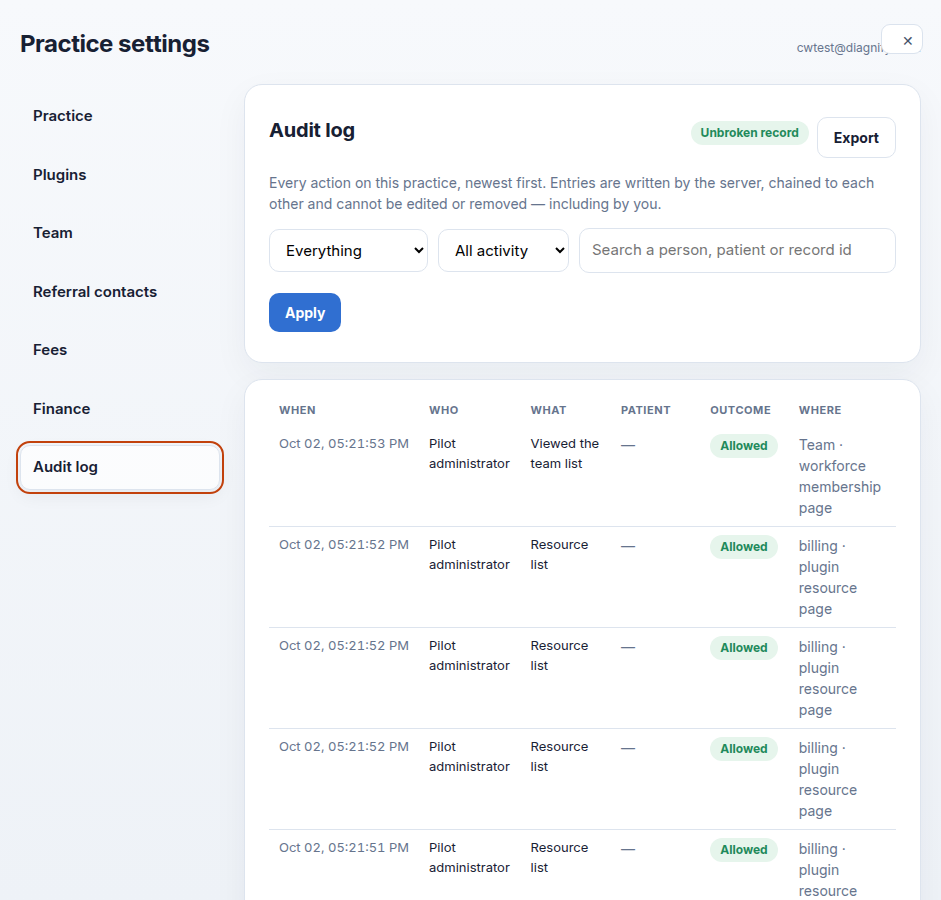Close the Practice settings dialog
941x900 pixels.
click(901, 40)
